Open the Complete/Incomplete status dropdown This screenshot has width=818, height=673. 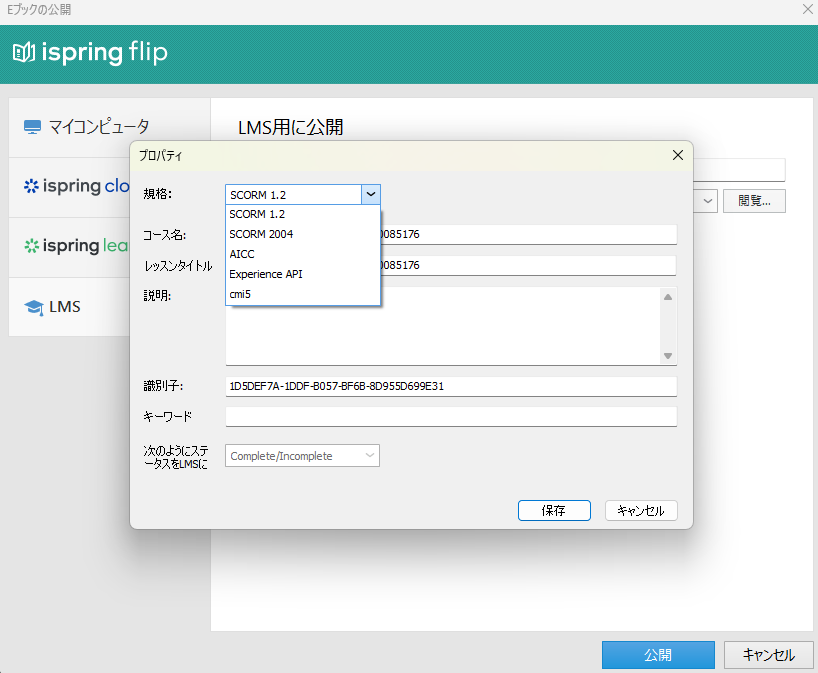(302, 456)
